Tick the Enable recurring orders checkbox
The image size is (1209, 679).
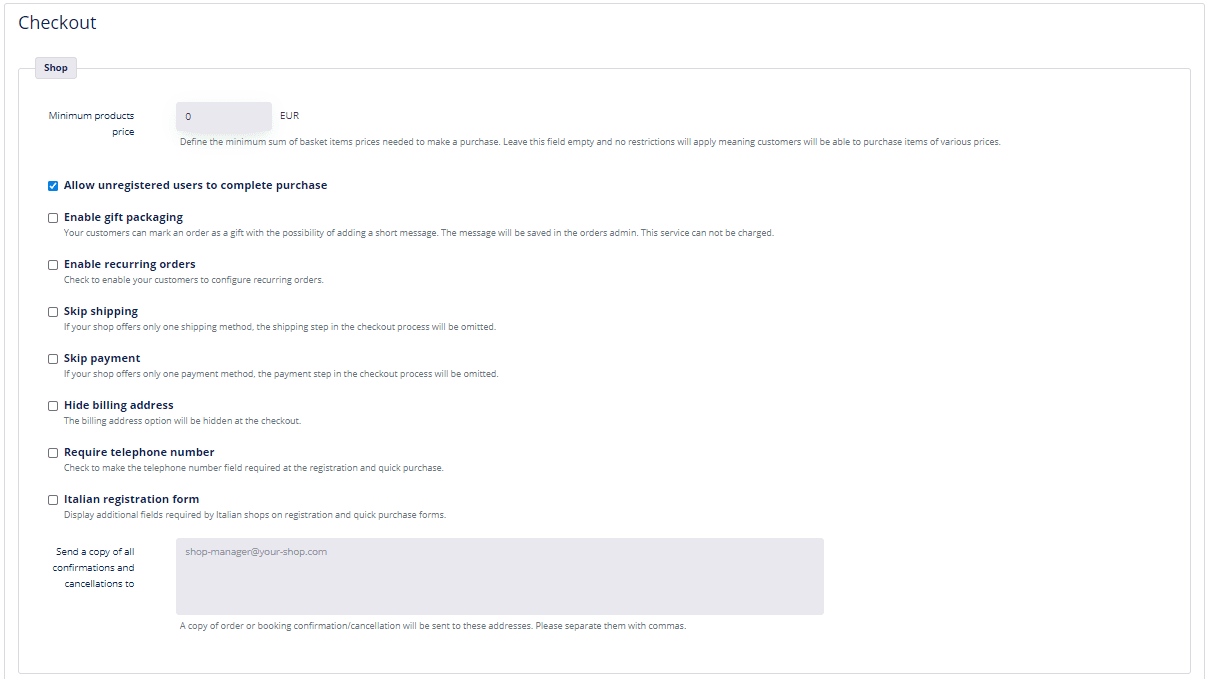tap(53, 265)
